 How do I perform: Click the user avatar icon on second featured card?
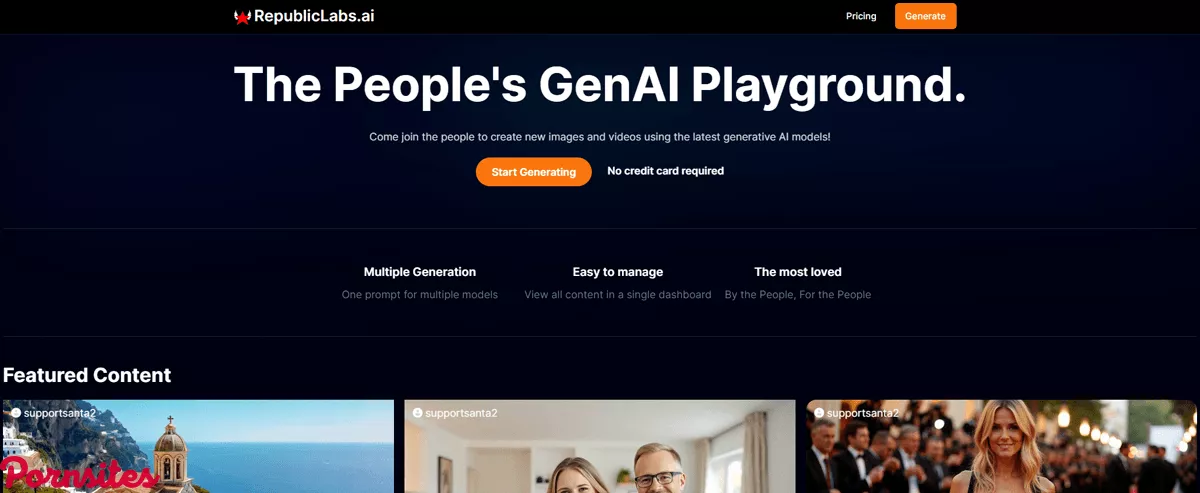coord(417,412)
